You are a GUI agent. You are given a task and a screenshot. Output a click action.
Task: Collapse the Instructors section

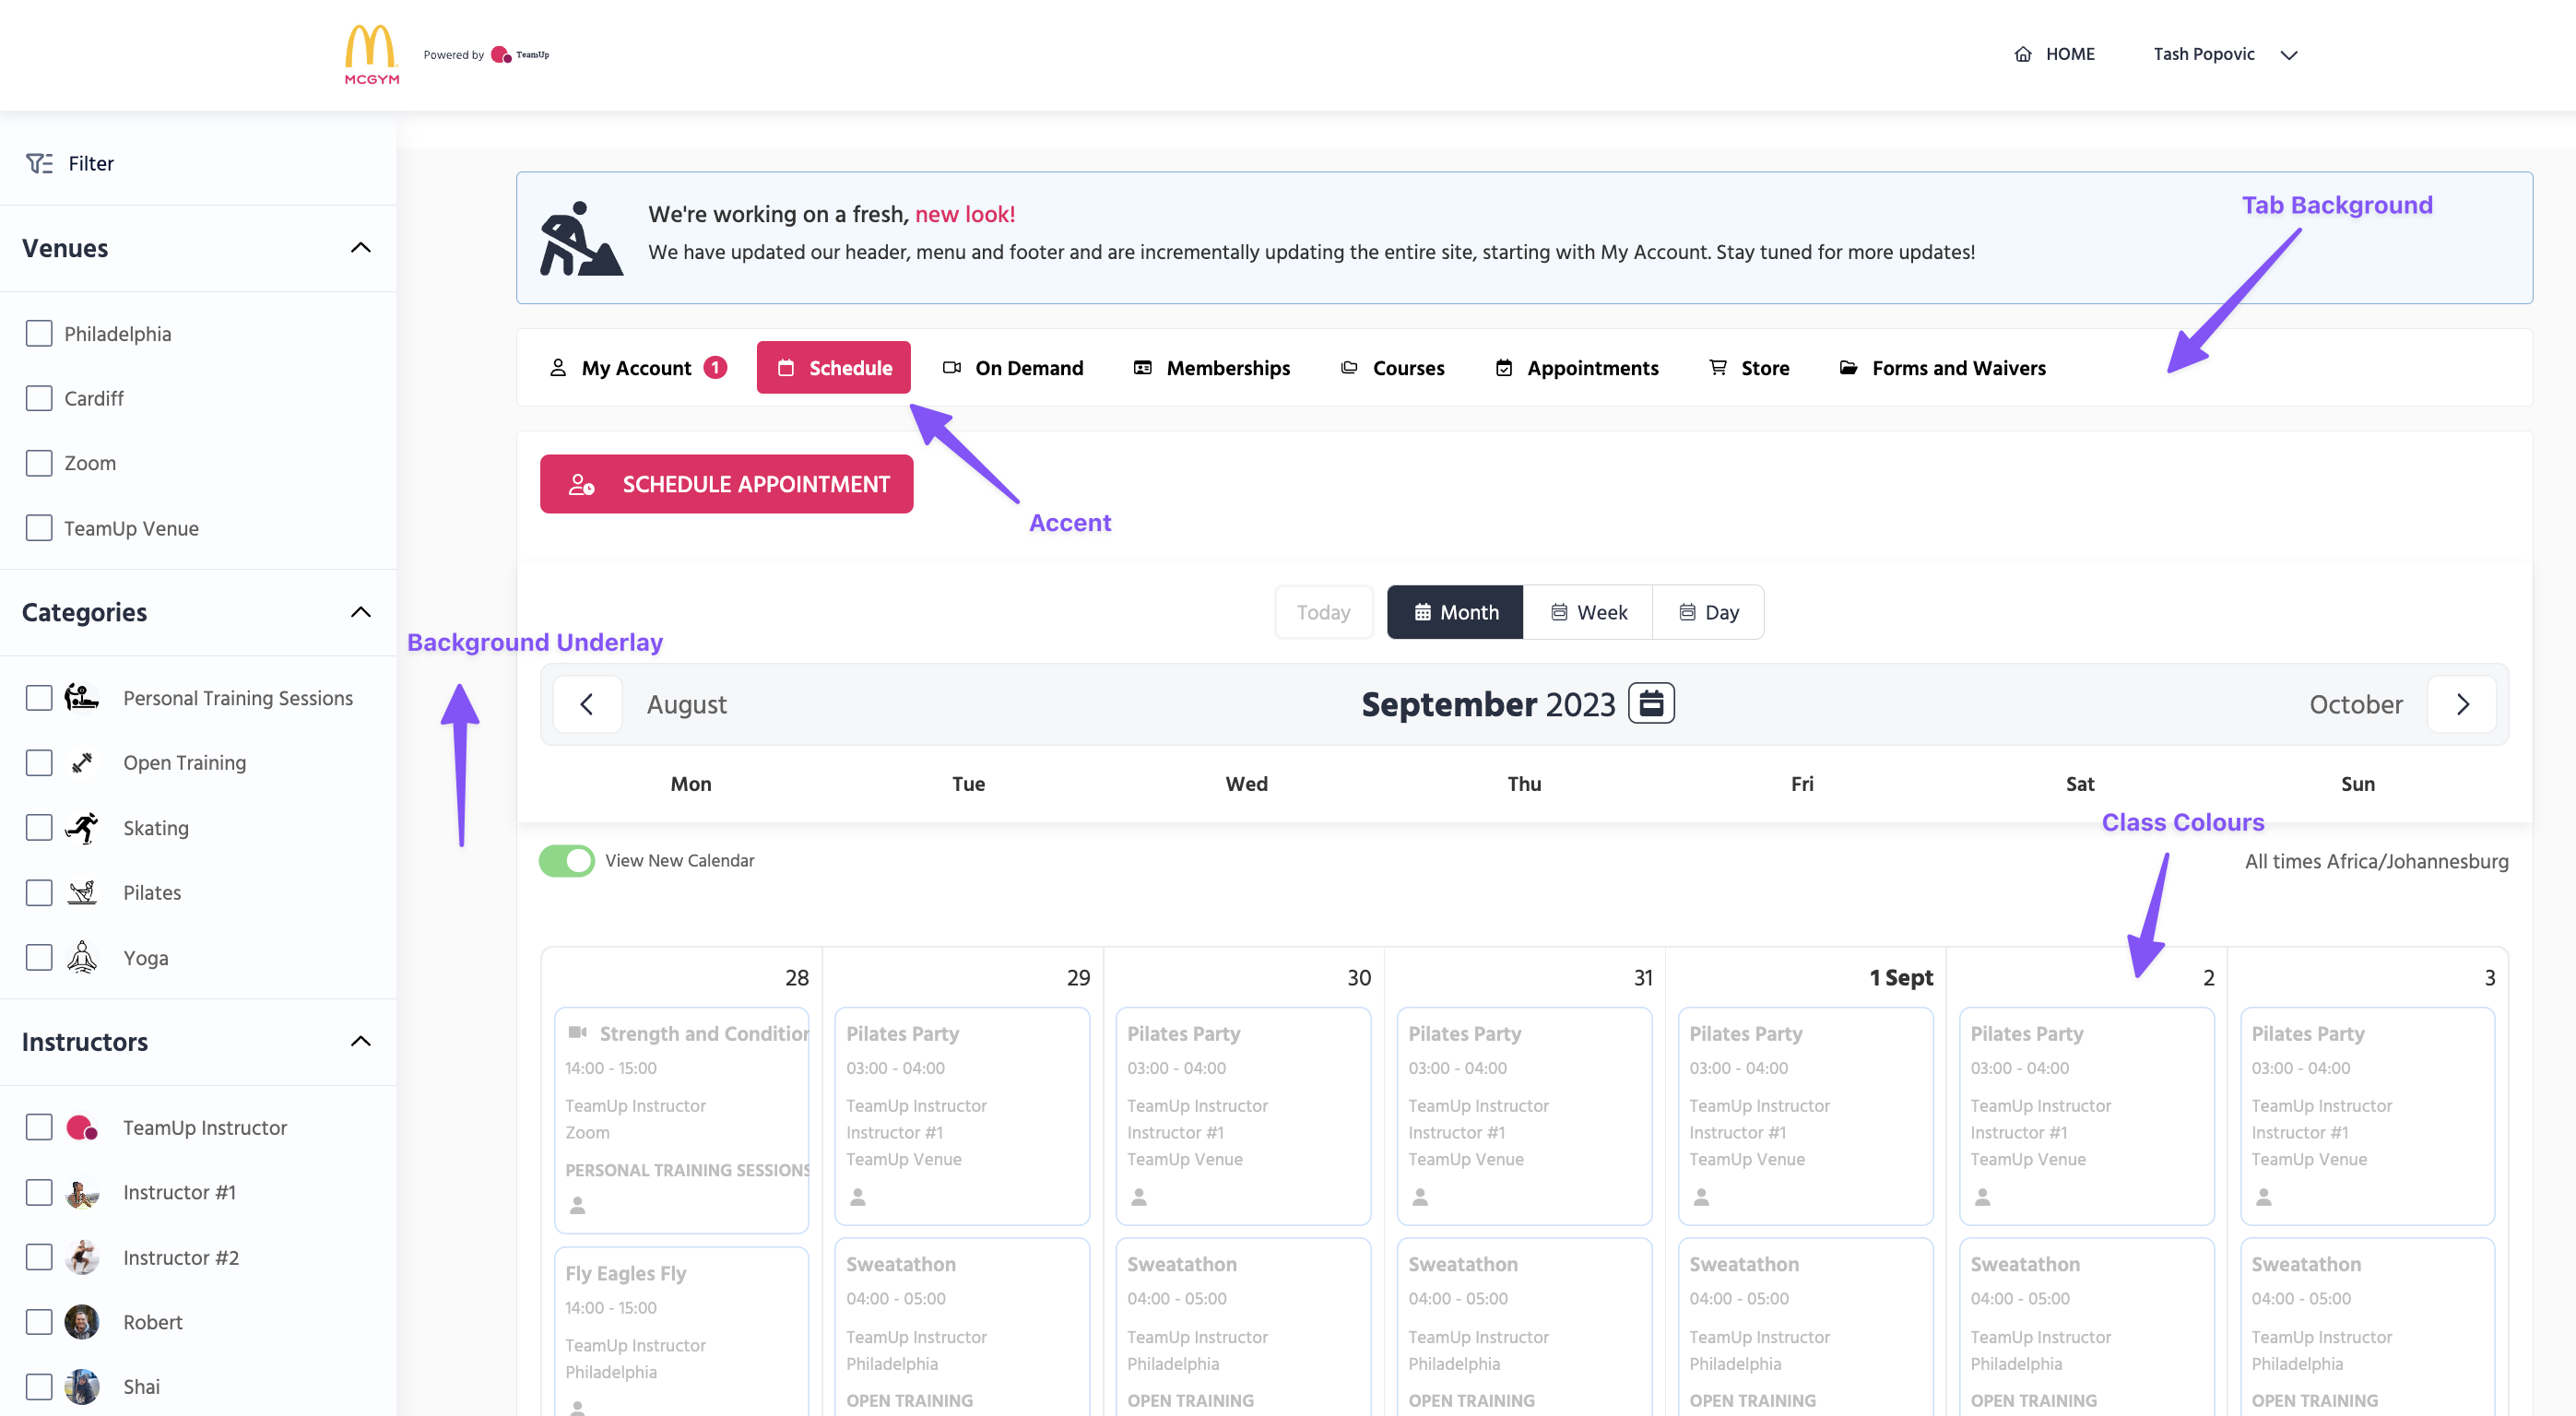[361, 1041]
